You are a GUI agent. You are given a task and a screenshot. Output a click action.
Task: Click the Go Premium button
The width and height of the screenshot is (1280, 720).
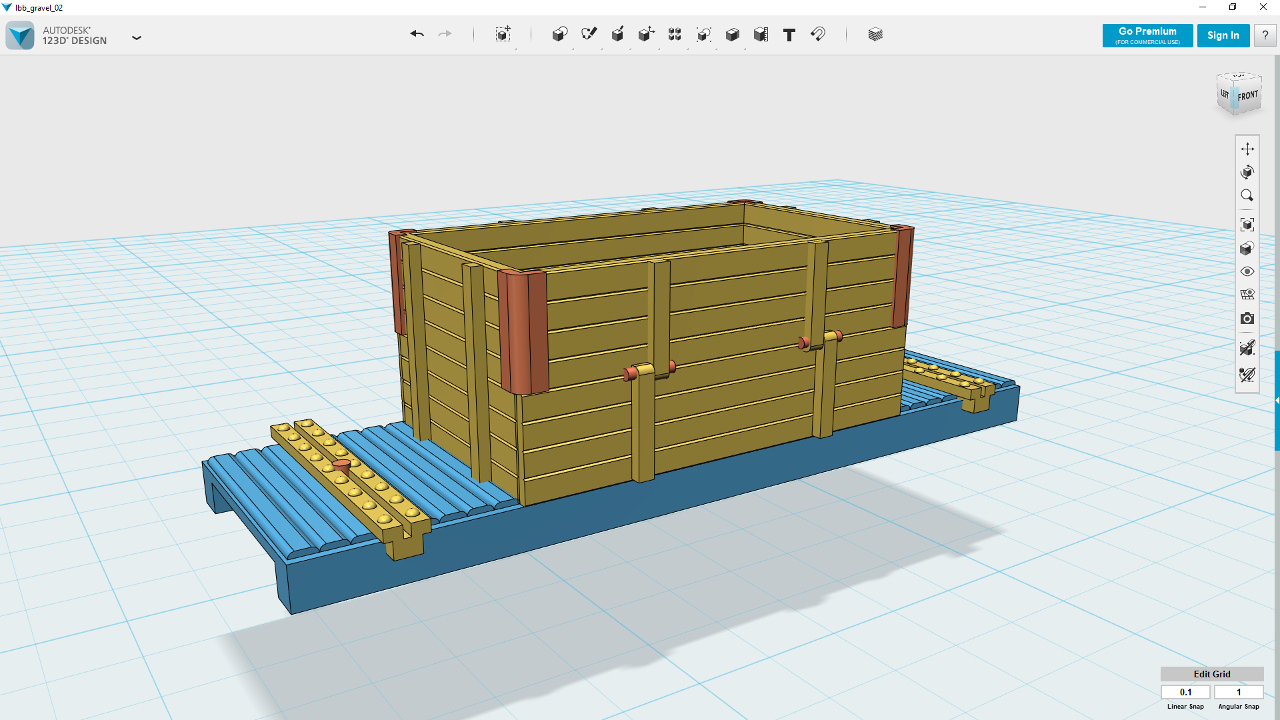(1147, 35)
